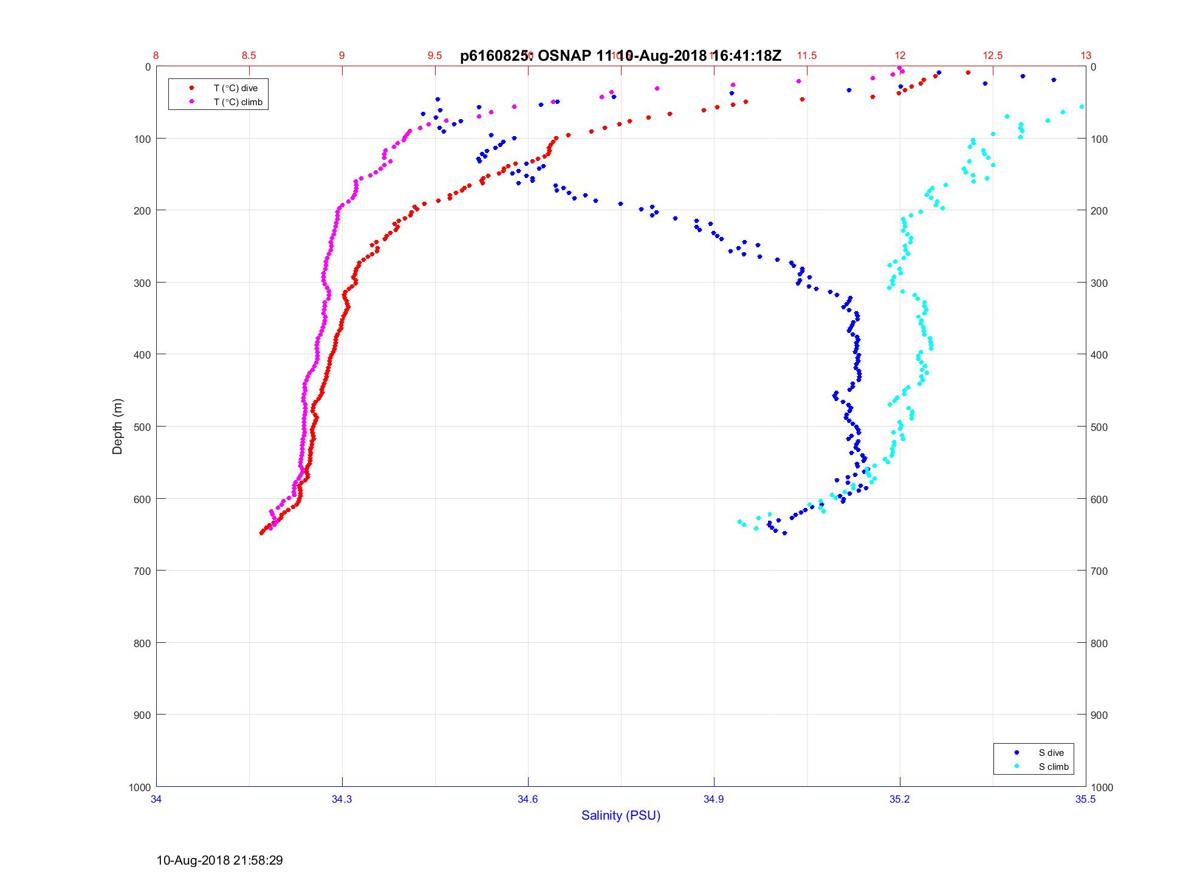Click the '10-Aug-2018 21:58:29' timestamp

click(x=220, y=860)
